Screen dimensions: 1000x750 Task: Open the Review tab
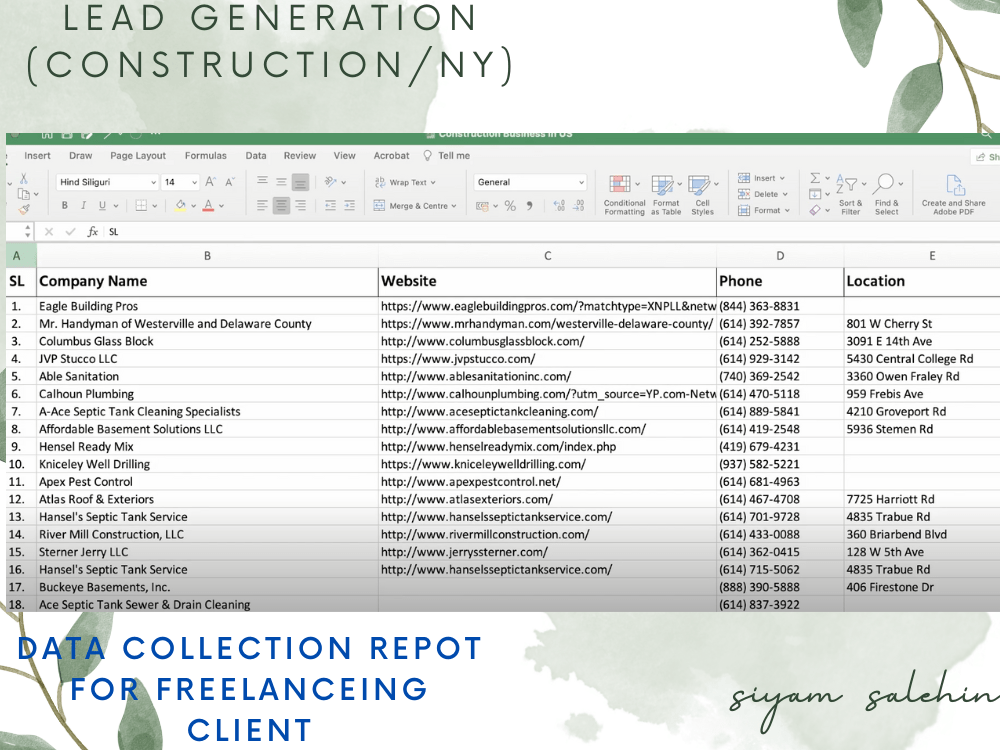[x=300, y=156]
